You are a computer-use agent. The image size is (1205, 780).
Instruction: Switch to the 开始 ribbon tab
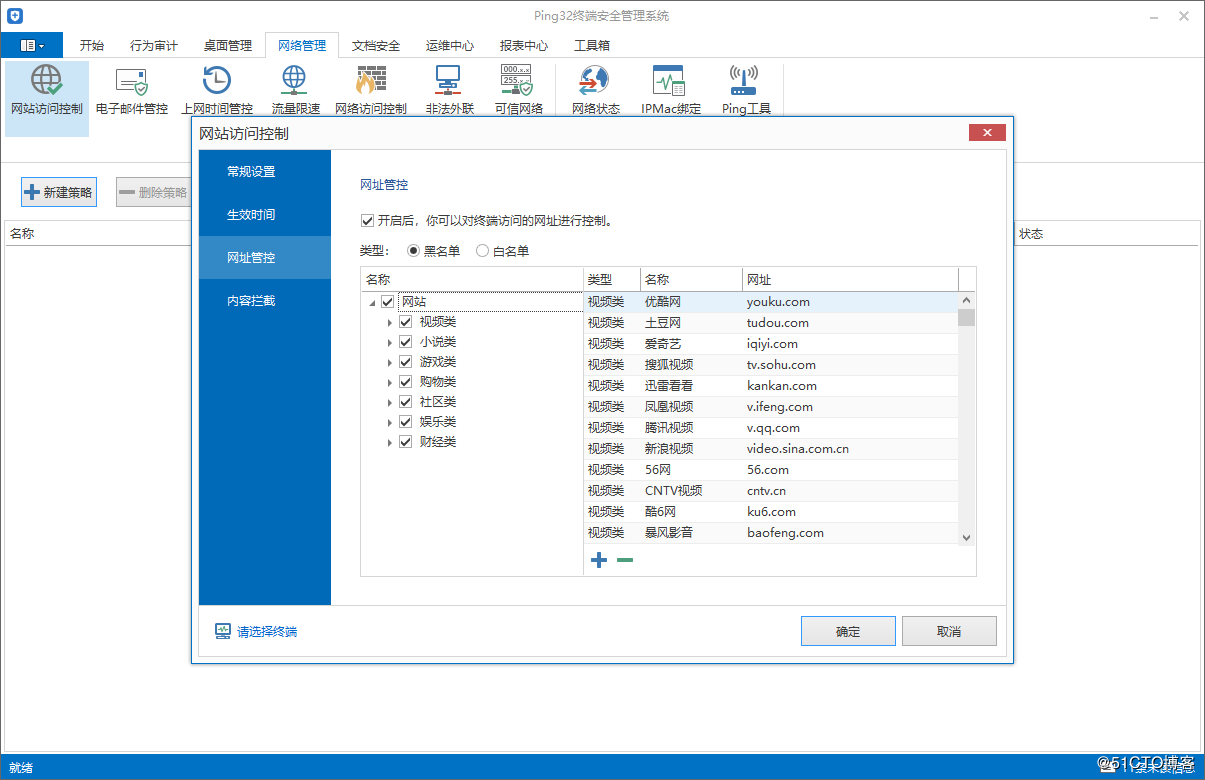pos(91,45)
